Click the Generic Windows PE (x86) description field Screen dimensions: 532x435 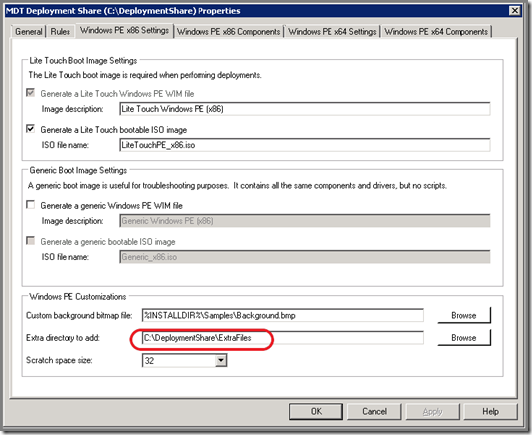305,221
